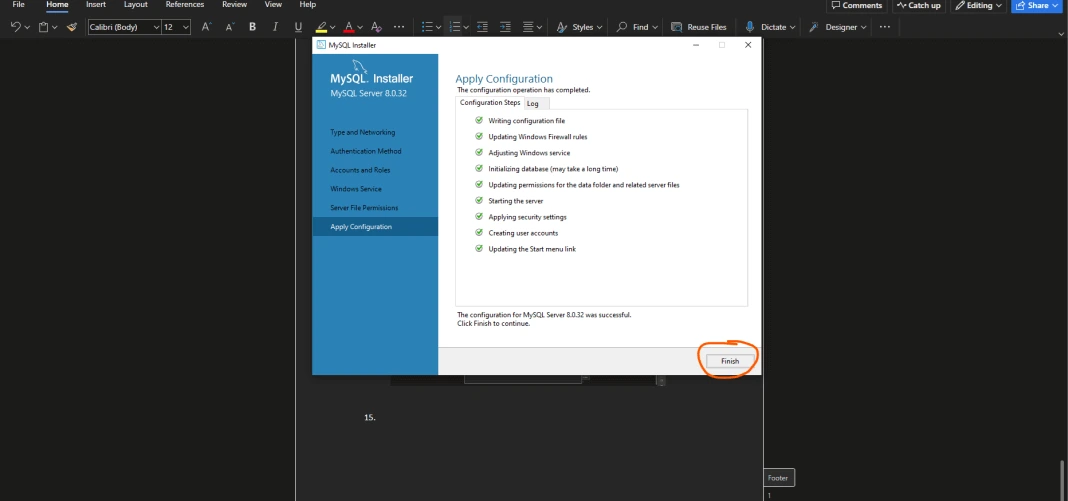Open the Styles gallery
This screenshot has height=501, width=1068.
[x=579, y=27]
